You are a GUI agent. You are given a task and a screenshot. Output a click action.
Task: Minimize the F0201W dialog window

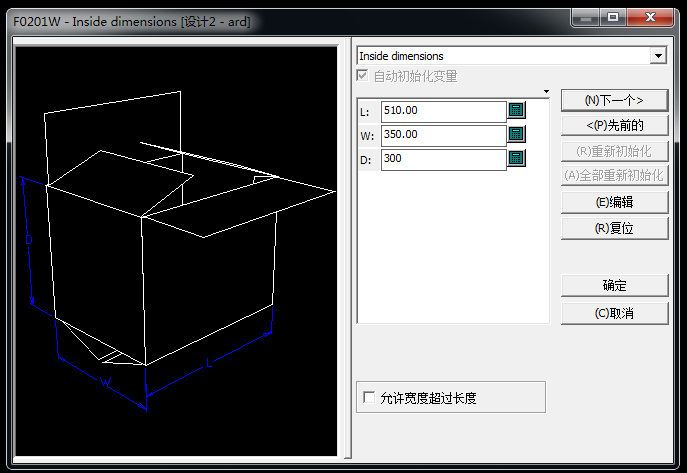coord(585,16)
